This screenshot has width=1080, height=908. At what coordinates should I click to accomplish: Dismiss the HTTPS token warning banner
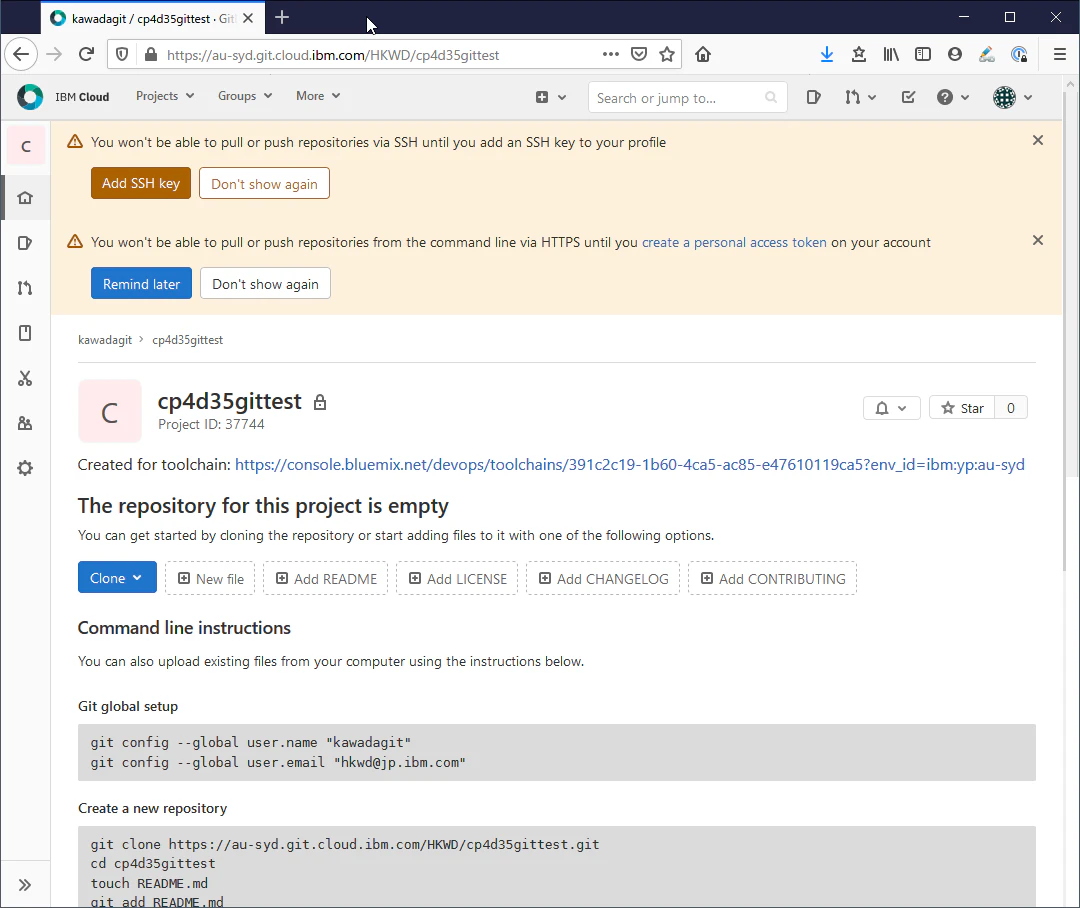coord(1038,240)
